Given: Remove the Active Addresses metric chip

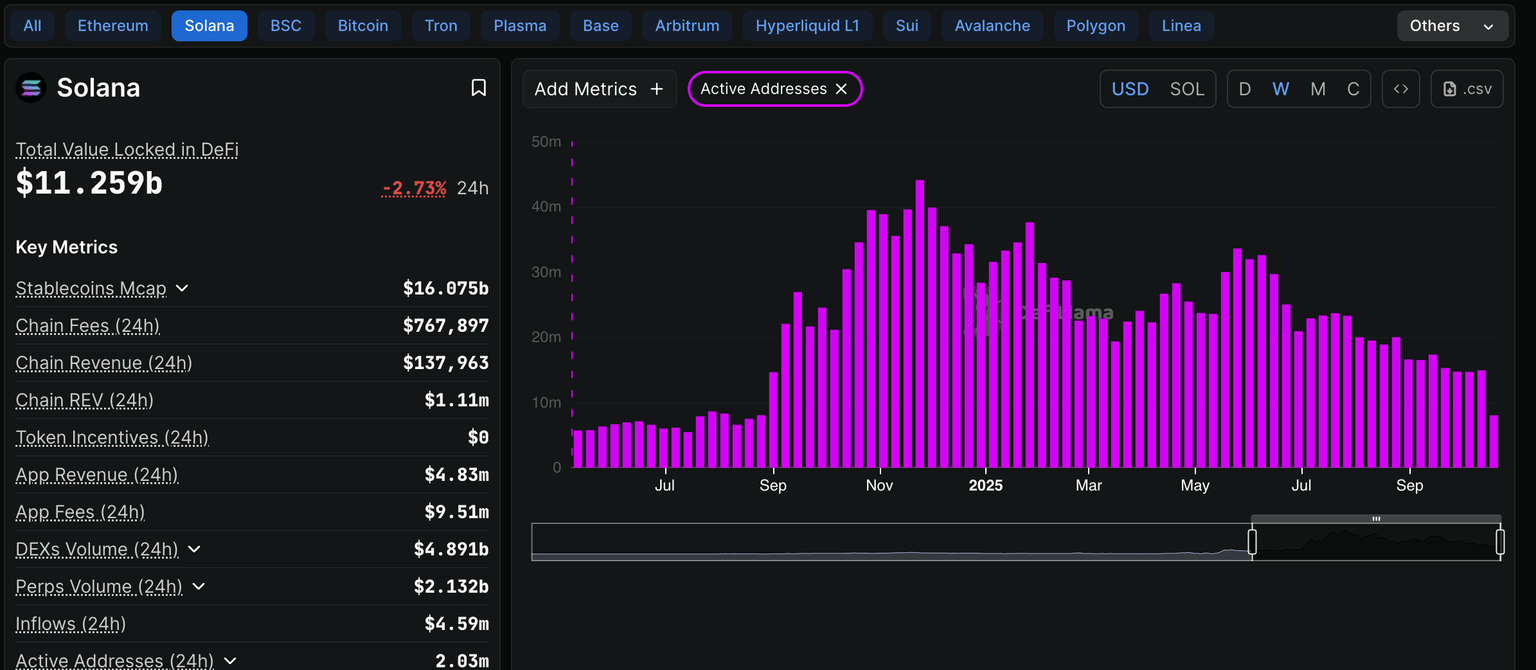Looking at the screenshot, I should click(x=841, y=89).
